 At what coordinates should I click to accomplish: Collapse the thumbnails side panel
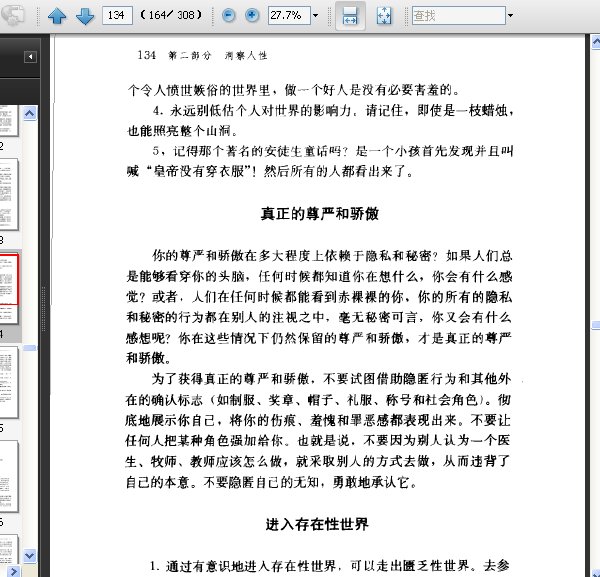click(31, 57)
